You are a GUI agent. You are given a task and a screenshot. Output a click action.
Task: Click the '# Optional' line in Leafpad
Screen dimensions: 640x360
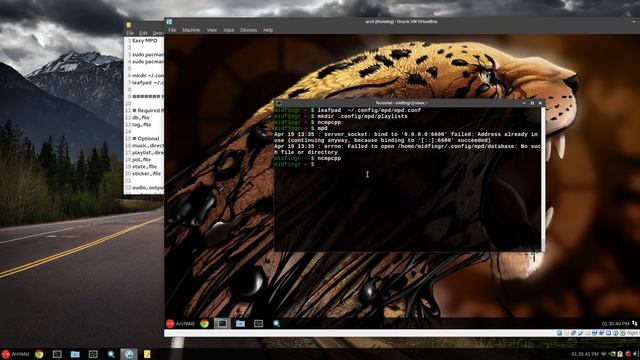[x=146, y=139]
